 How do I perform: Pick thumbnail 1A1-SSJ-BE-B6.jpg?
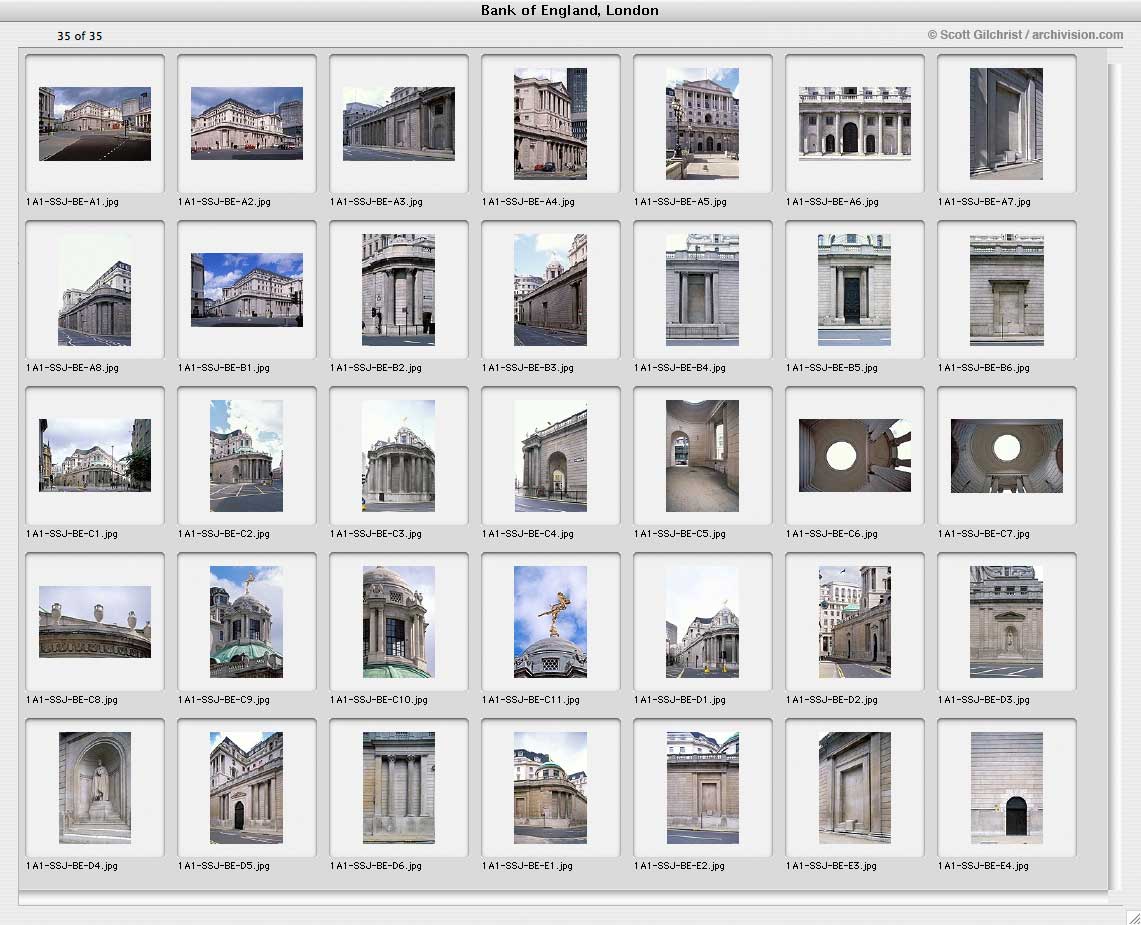(x=1006, y=290)
